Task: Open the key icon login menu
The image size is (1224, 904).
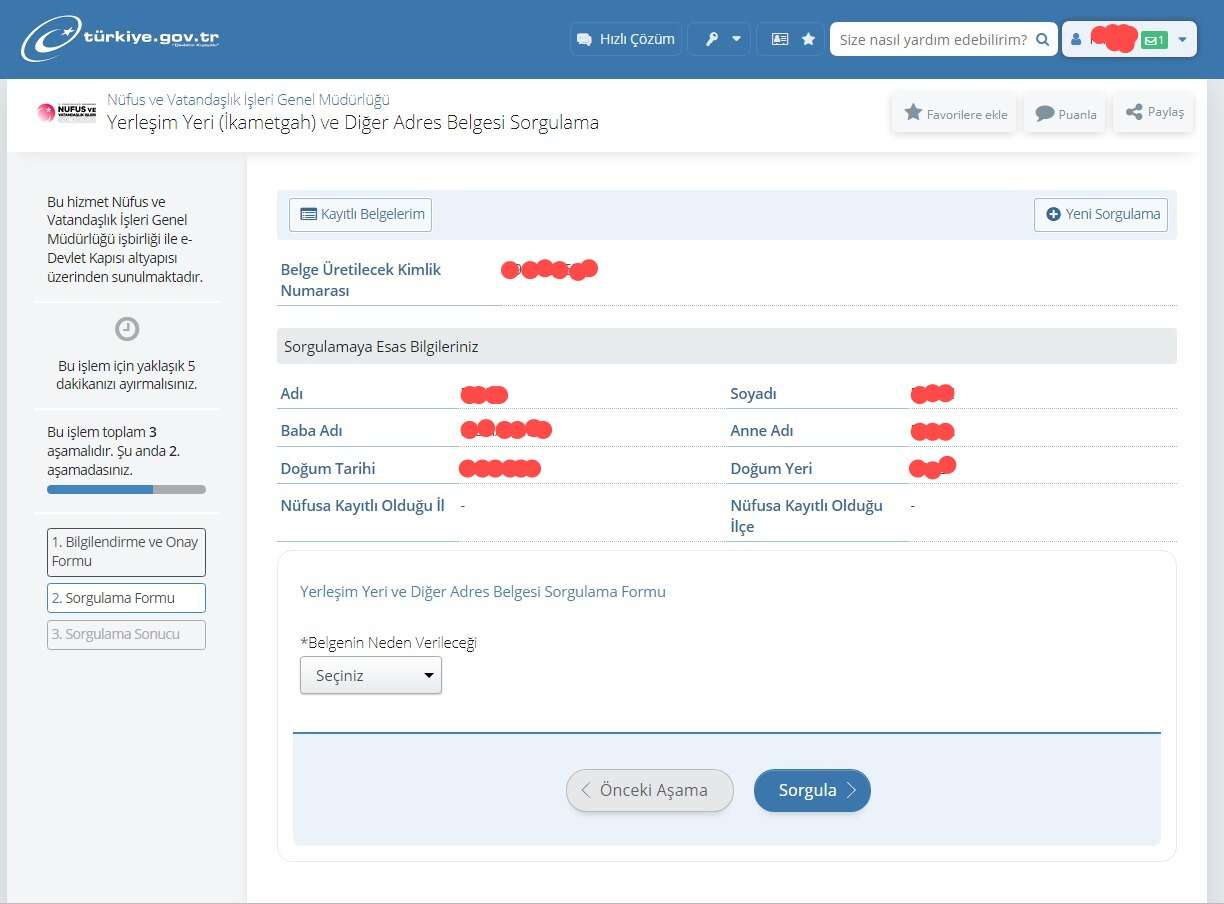Action: point(721,39)
